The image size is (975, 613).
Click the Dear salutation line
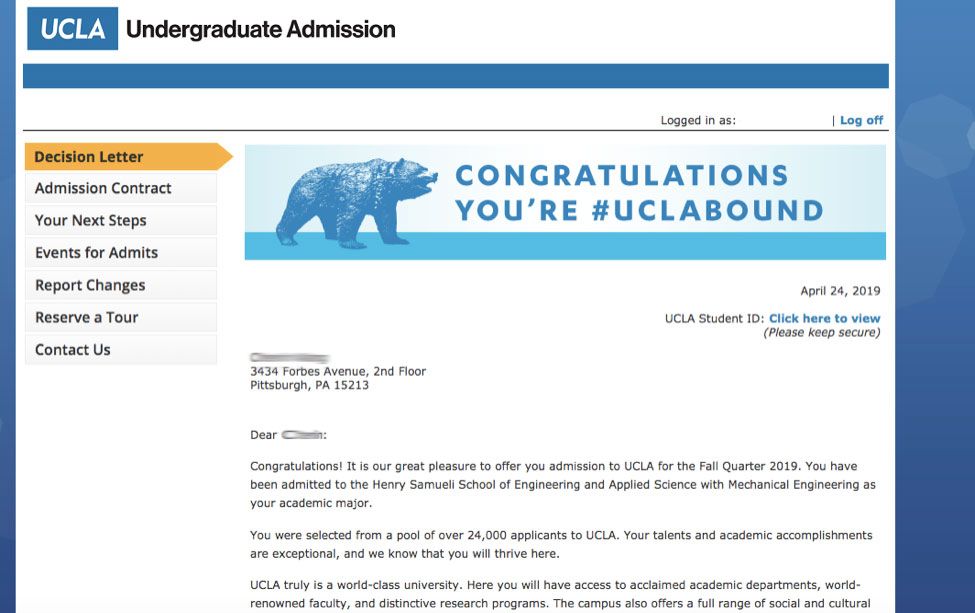(x=288, y=435)
